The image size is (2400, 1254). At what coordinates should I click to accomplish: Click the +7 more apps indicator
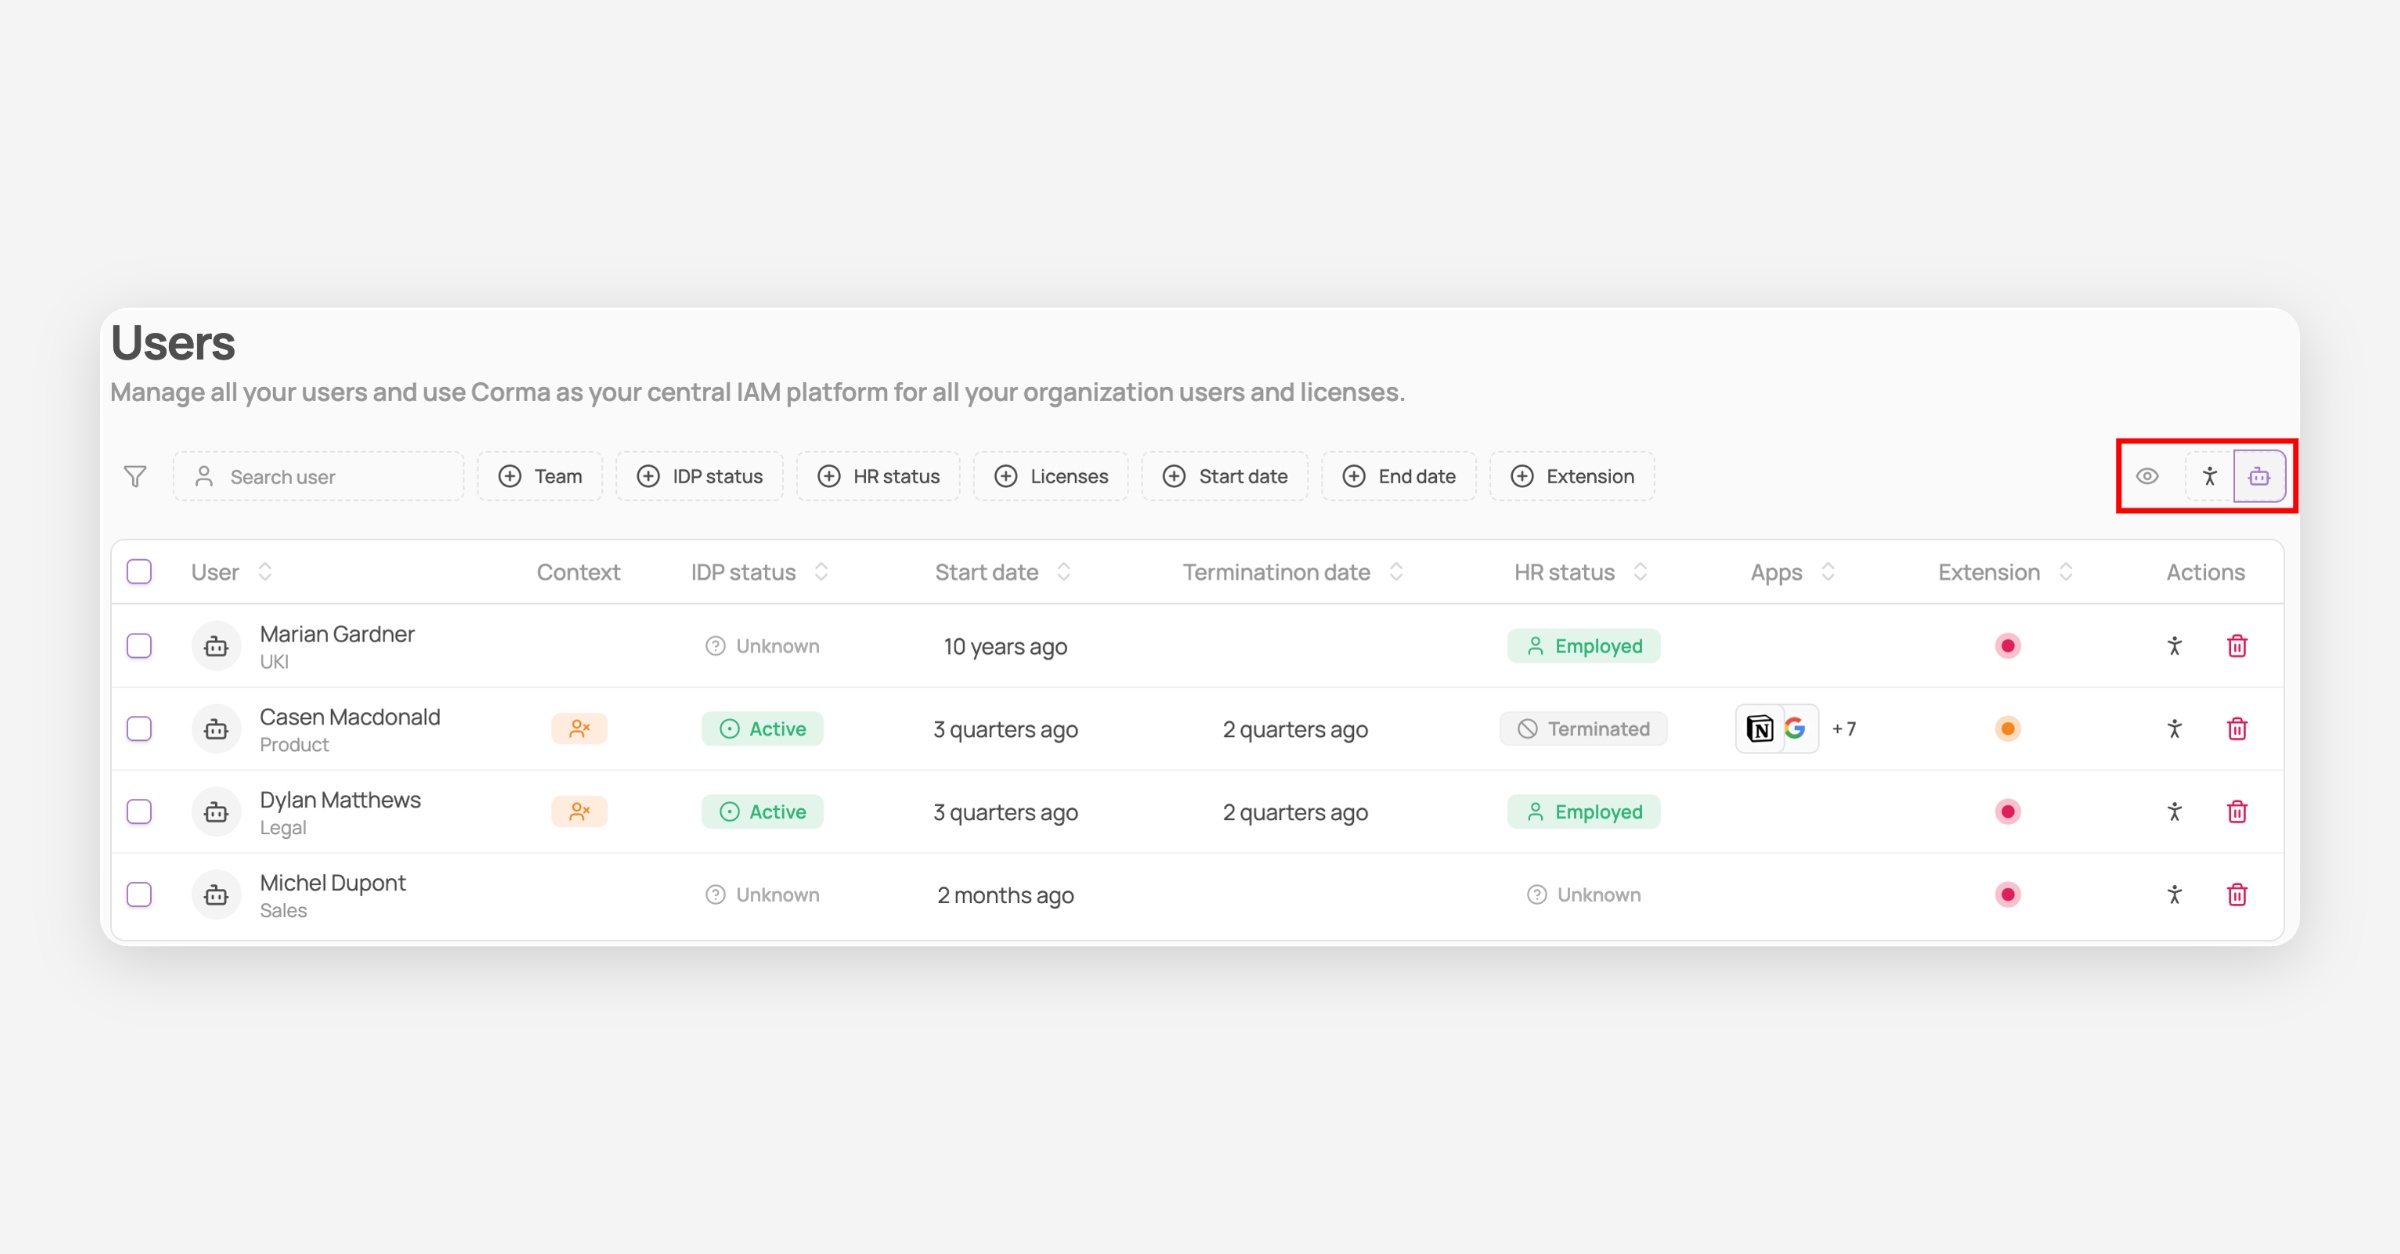coord(1844,729)
